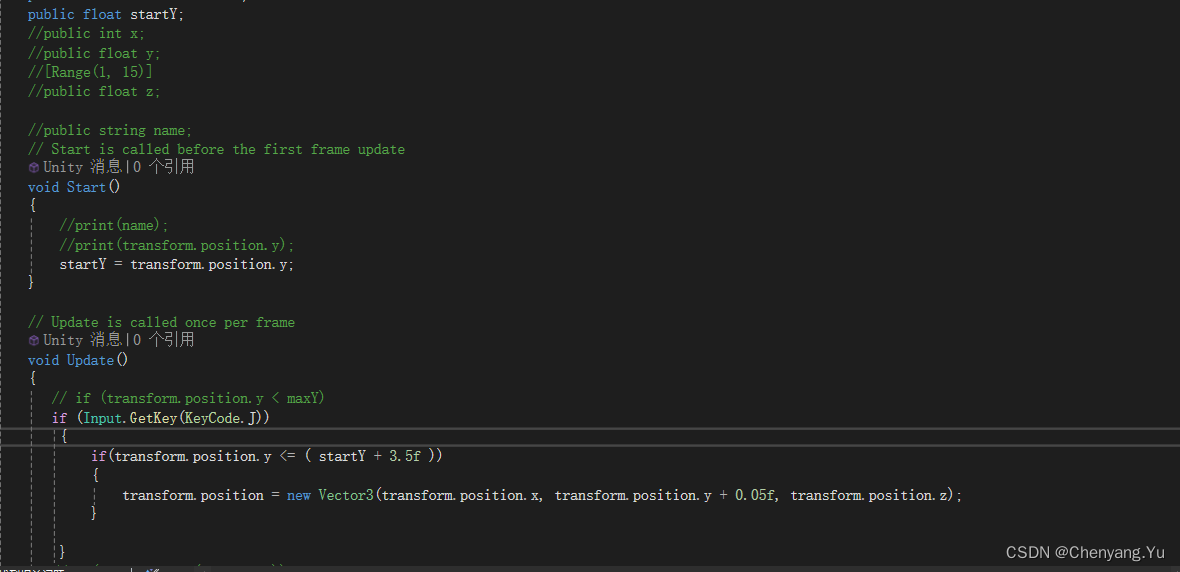The height and width of the screenshot is (572, 1180).
Task: Click the 'startY = transform.position.y;' statement
Action: [x=177, y=265]
